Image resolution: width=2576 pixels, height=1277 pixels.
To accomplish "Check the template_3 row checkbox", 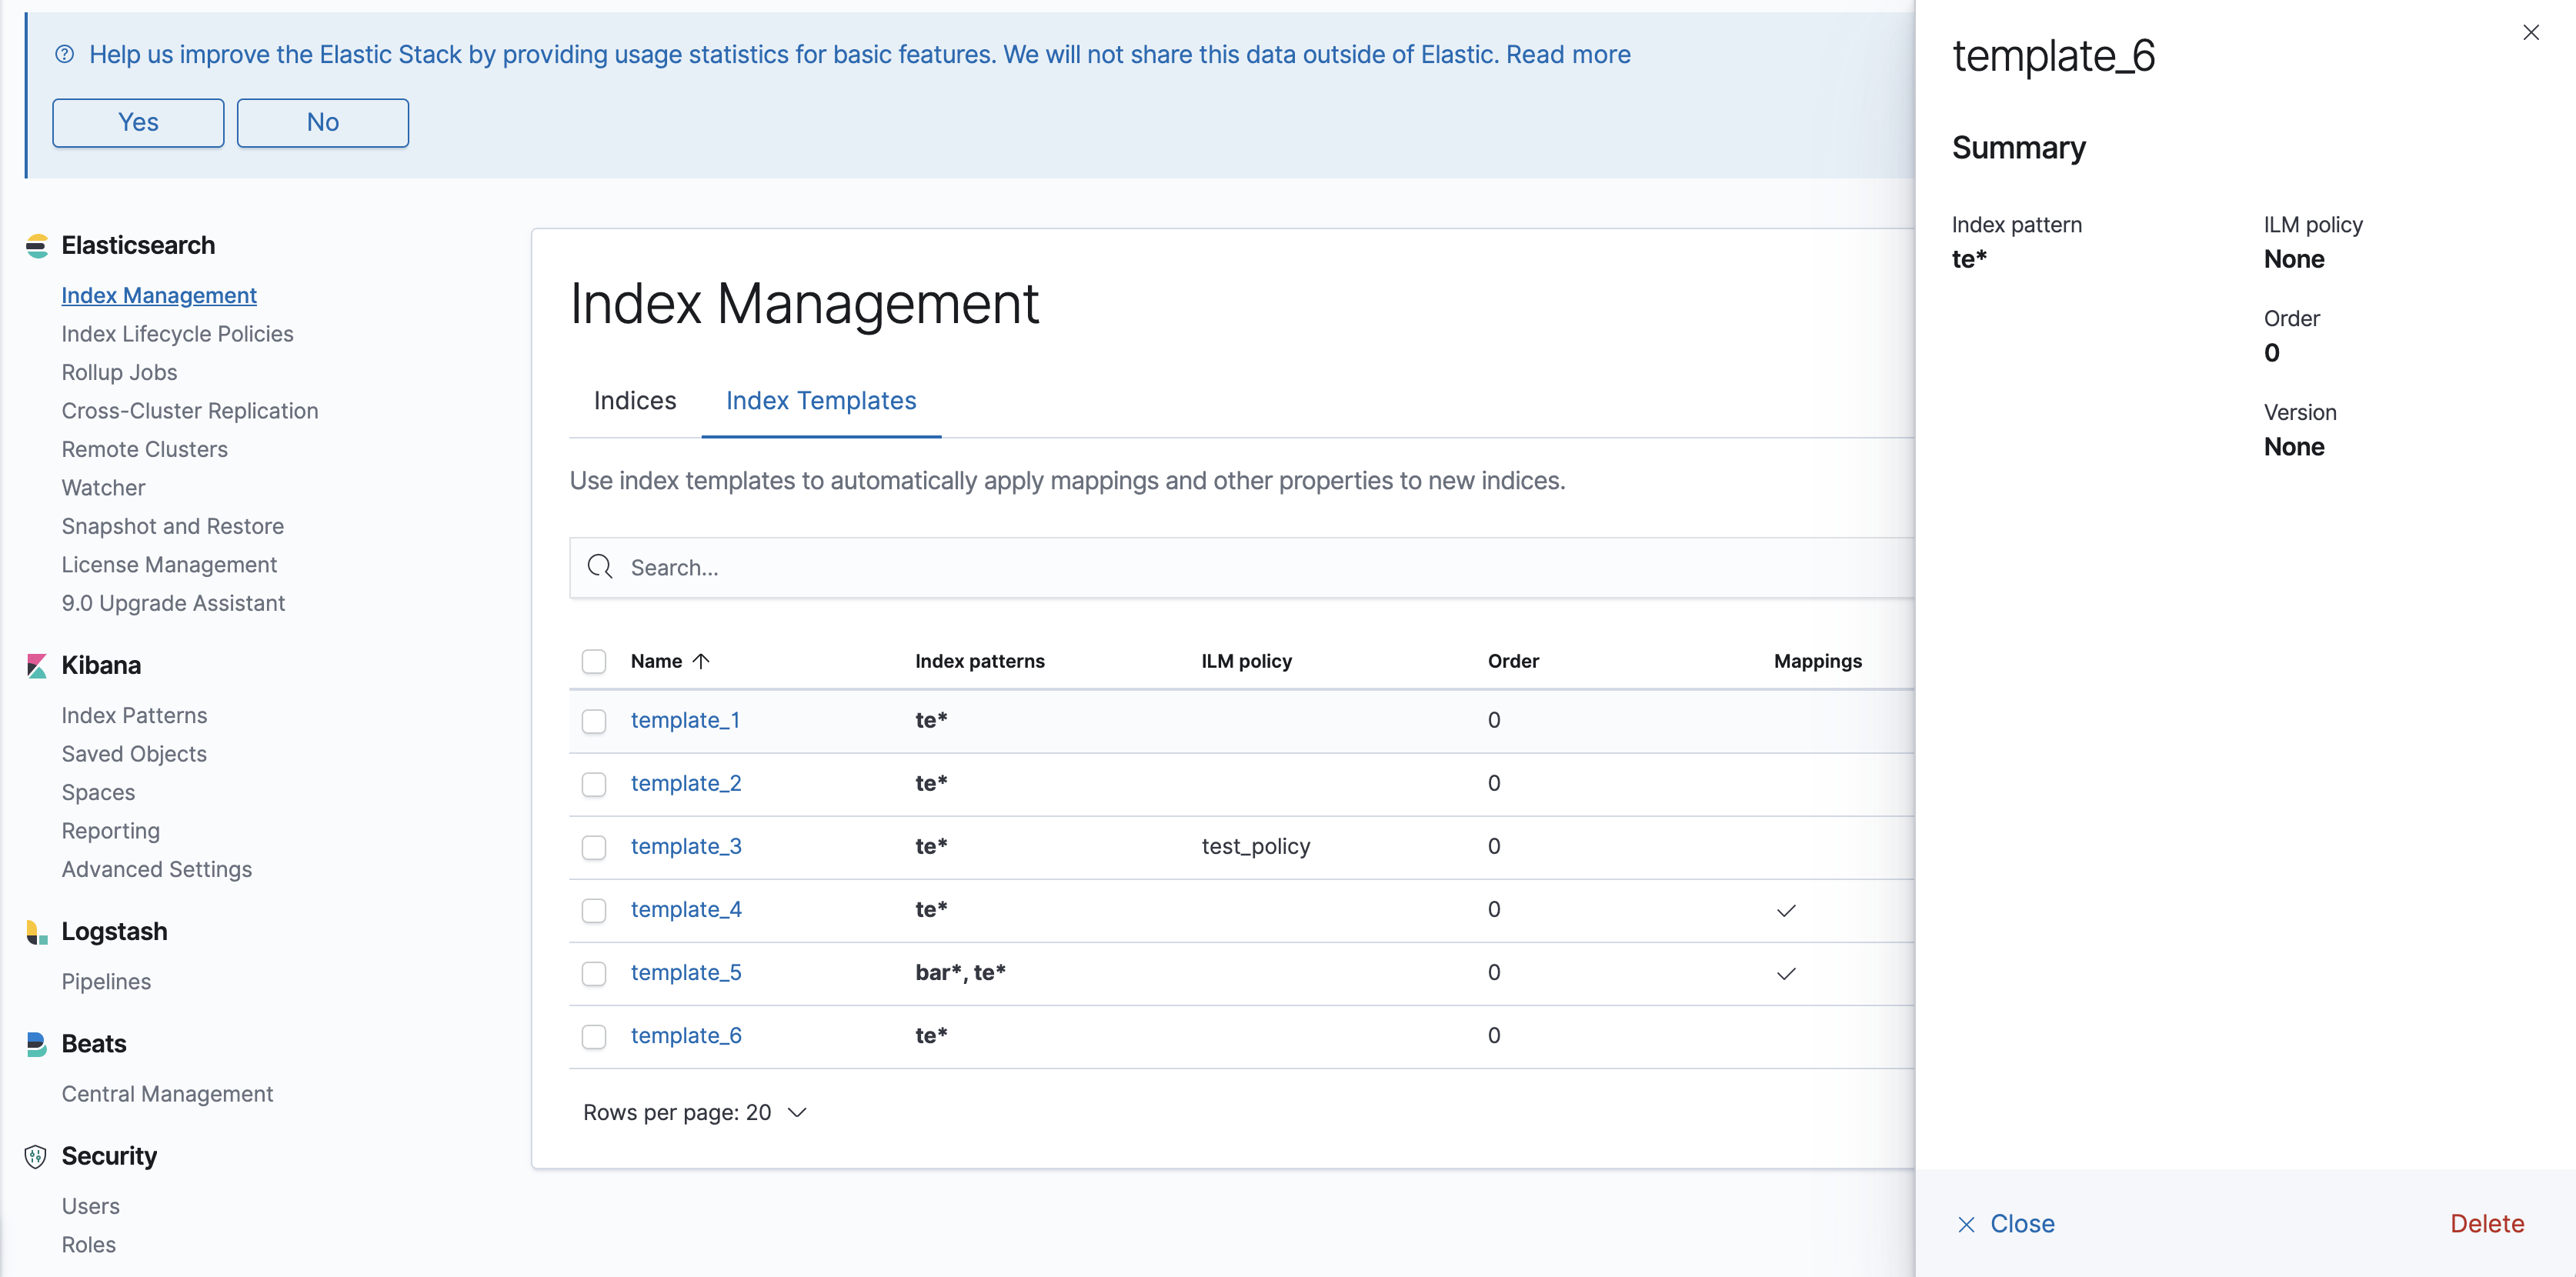I will click(594, 847).
